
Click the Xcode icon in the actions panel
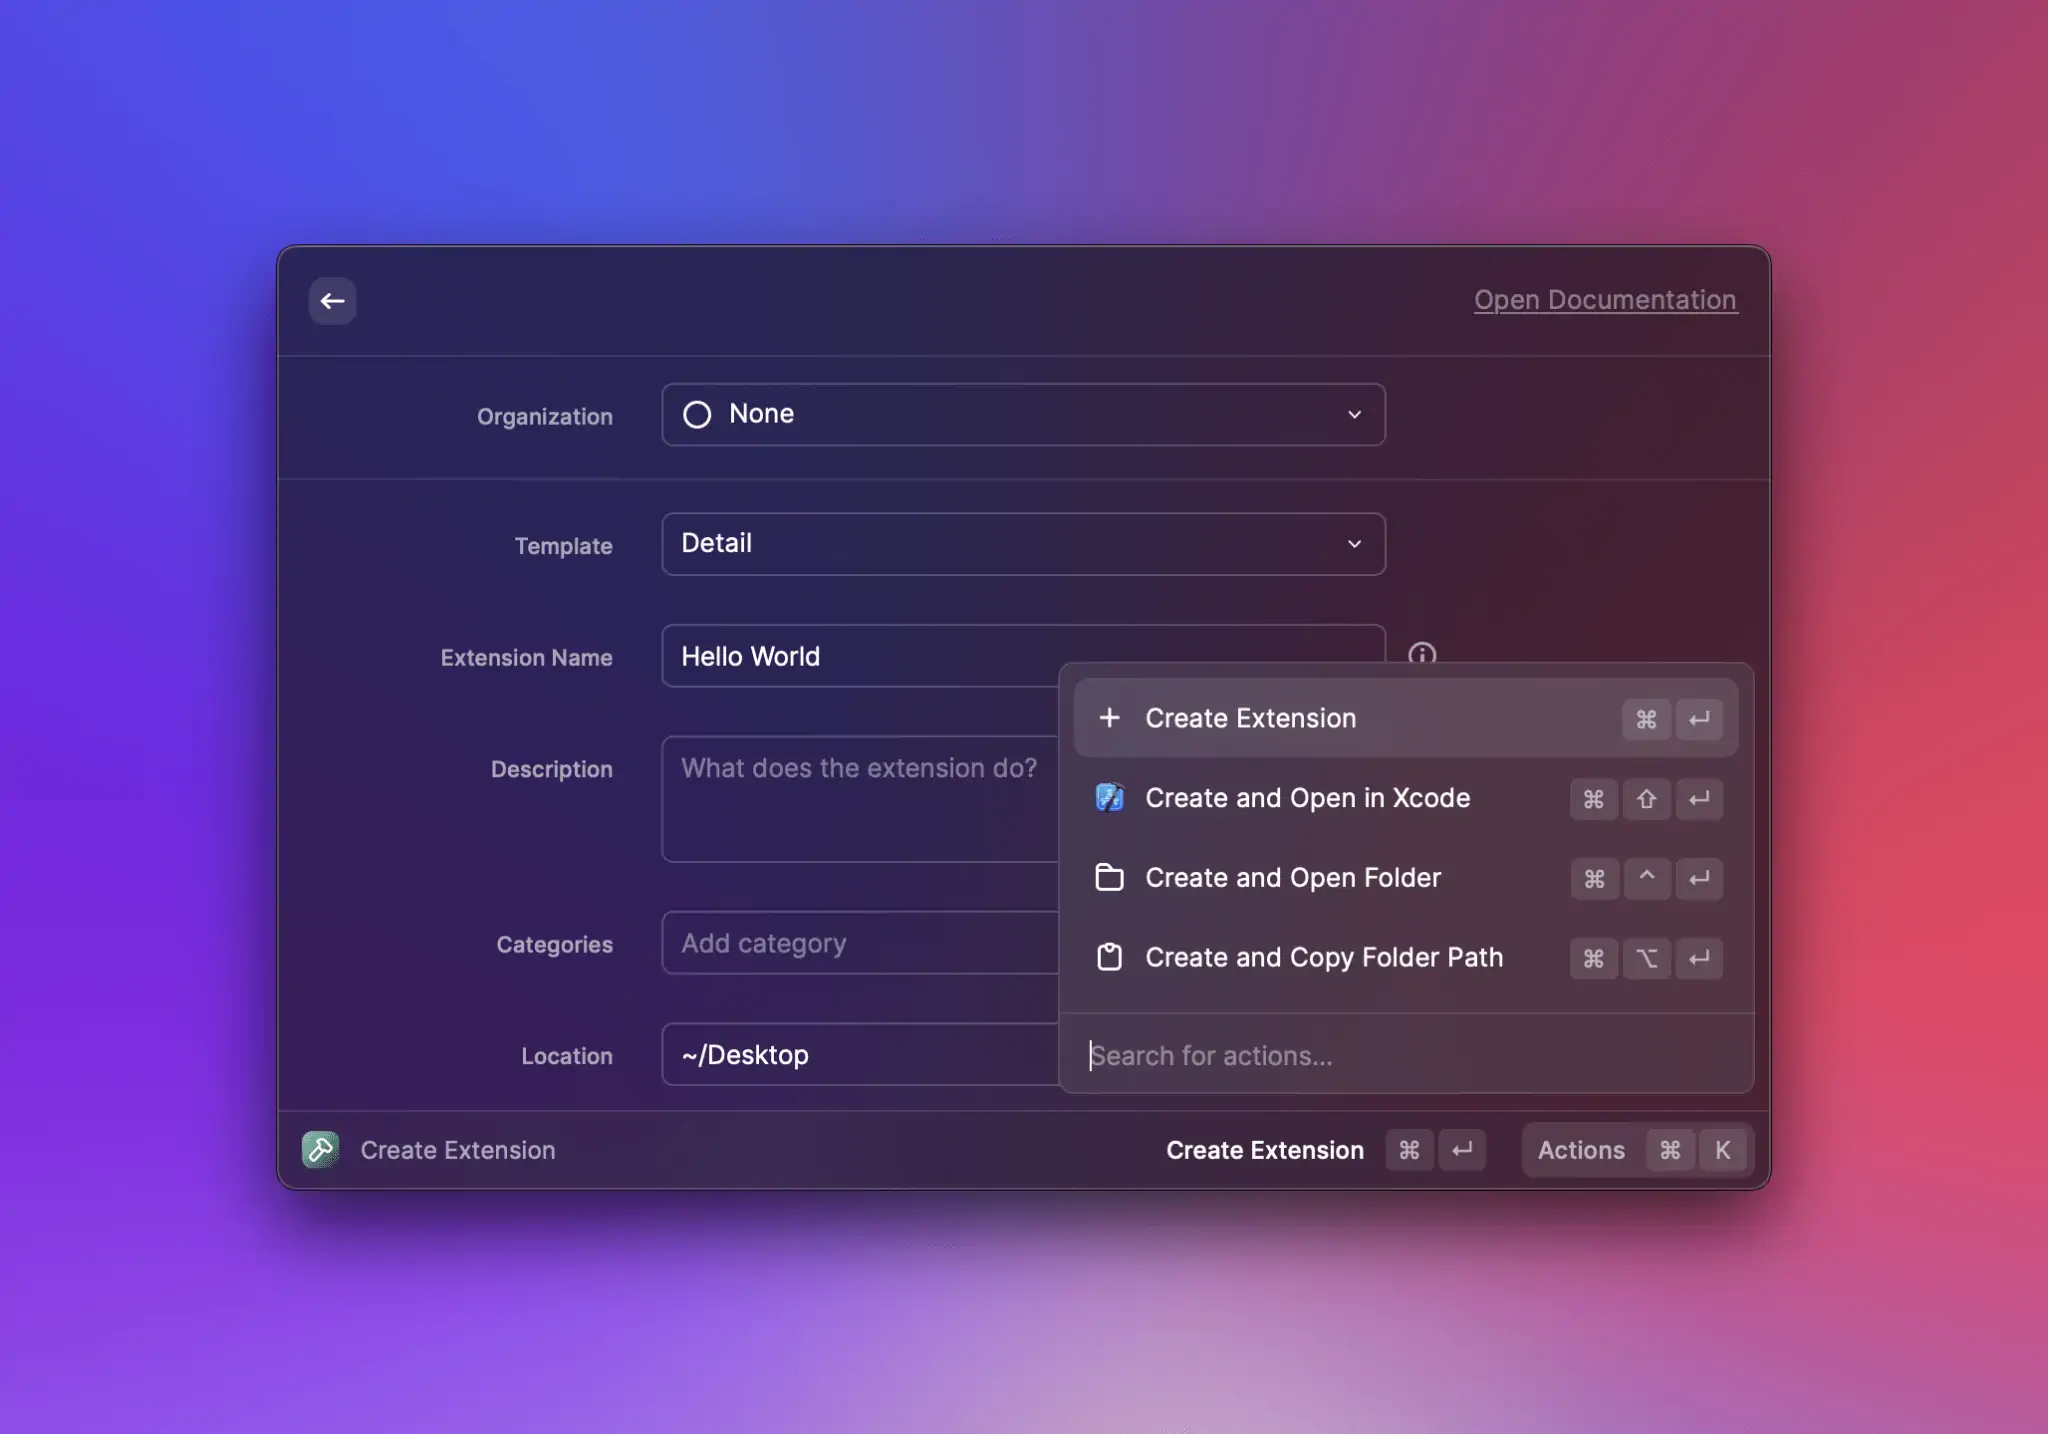(1109, 798)
